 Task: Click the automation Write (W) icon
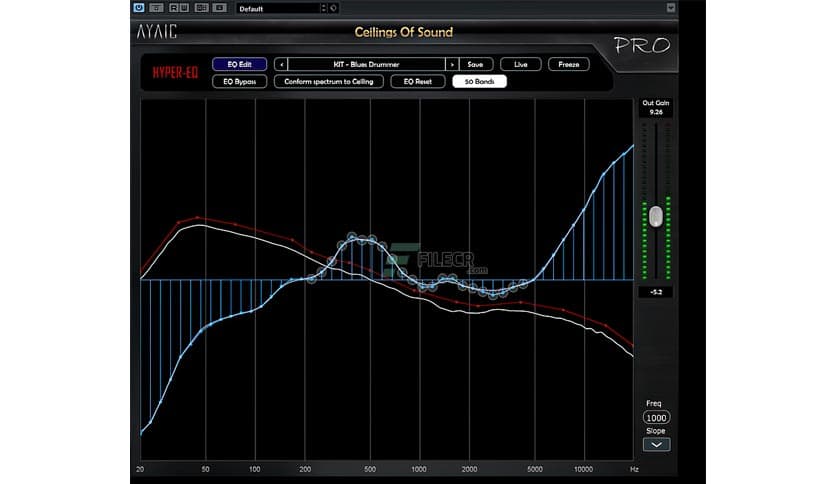tap(184, 7)
